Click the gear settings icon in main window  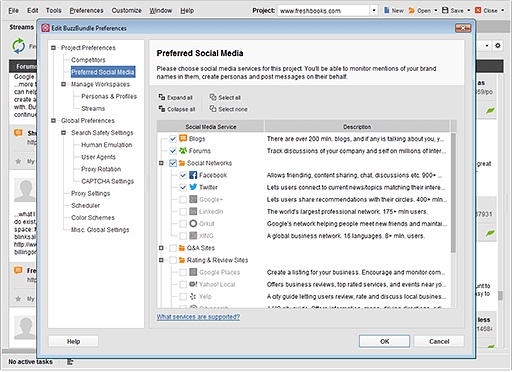coord(498,45)
